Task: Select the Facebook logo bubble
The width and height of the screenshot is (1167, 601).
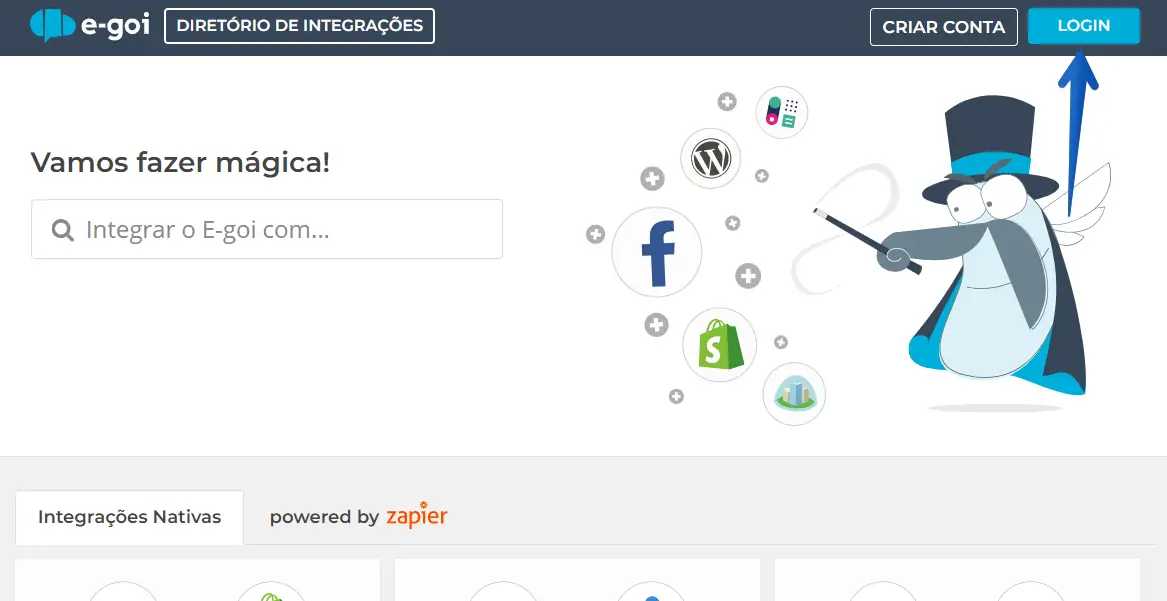Action: tap(656, 252)
